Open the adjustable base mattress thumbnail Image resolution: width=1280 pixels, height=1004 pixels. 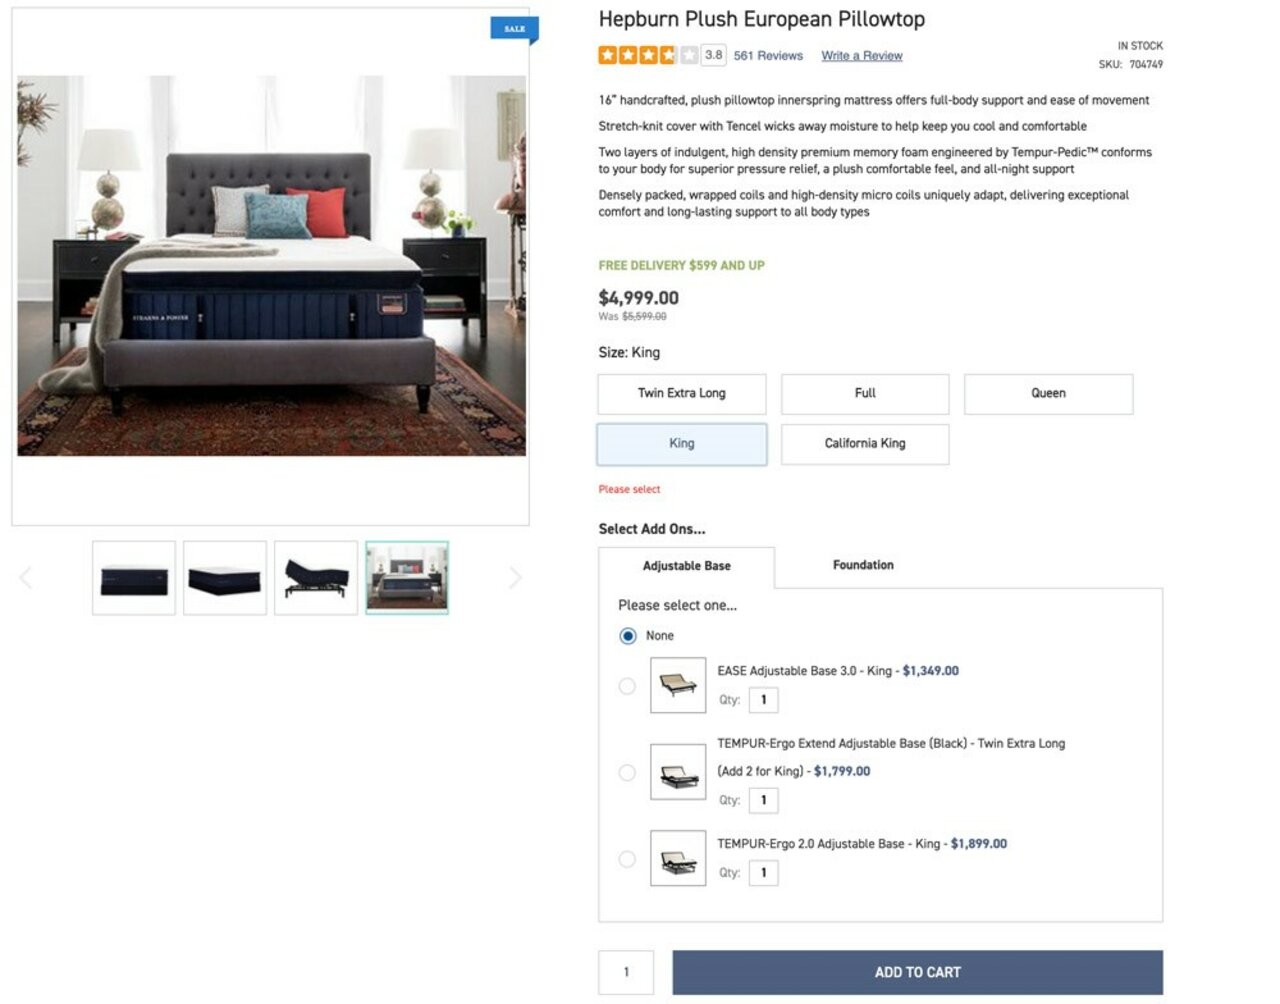316,578
